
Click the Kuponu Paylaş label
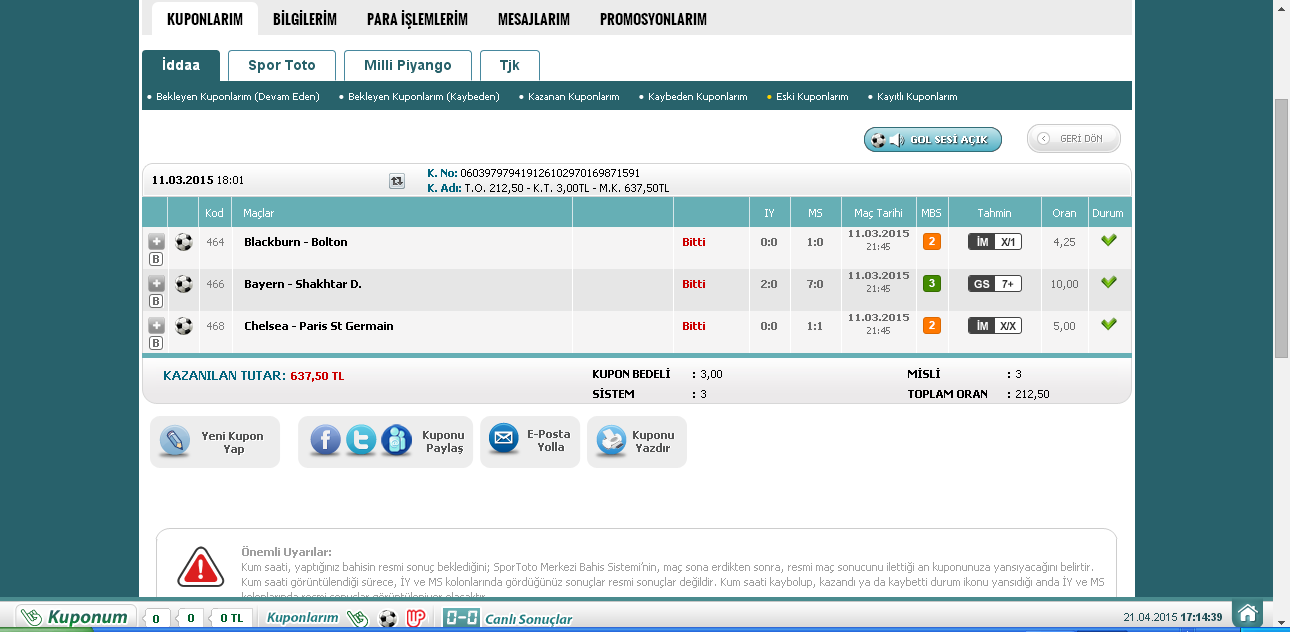(x=443, y=442)
